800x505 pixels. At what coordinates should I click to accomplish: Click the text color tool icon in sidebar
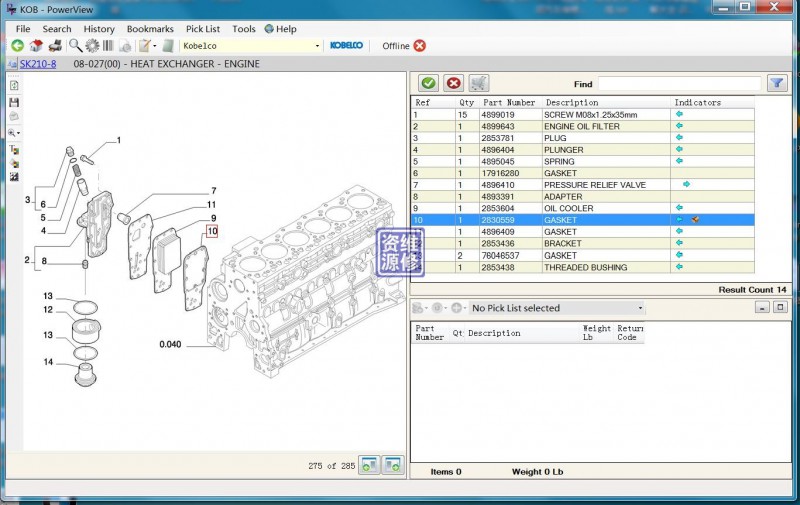pyautogui.click(x=14, y=149)
